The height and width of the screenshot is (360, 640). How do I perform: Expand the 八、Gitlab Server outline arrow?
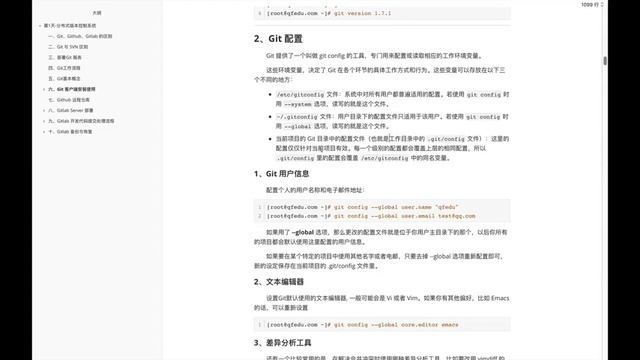44,111
